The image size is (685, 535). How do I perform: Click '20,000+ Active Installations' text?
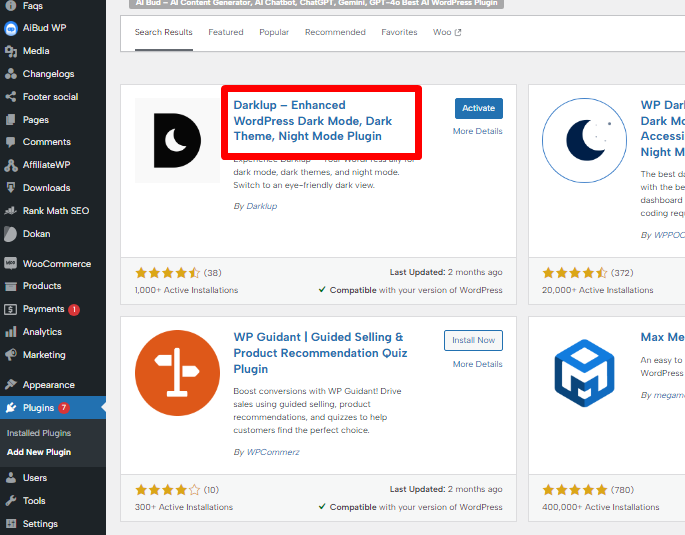598,290
